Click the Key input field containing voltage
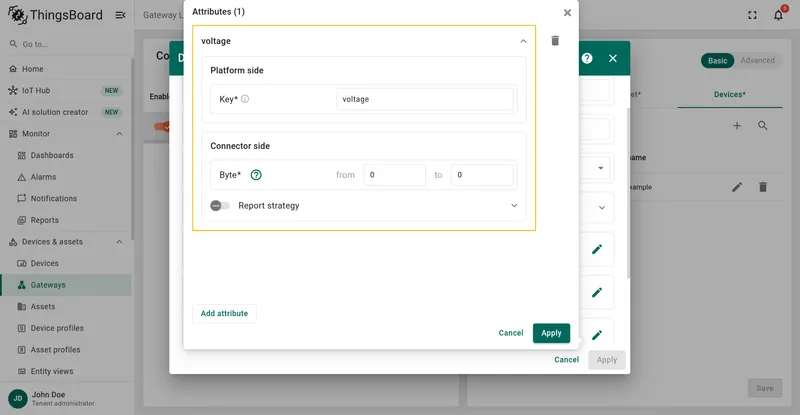The width and height of the screenshot is (800, 415). [424, 99]
